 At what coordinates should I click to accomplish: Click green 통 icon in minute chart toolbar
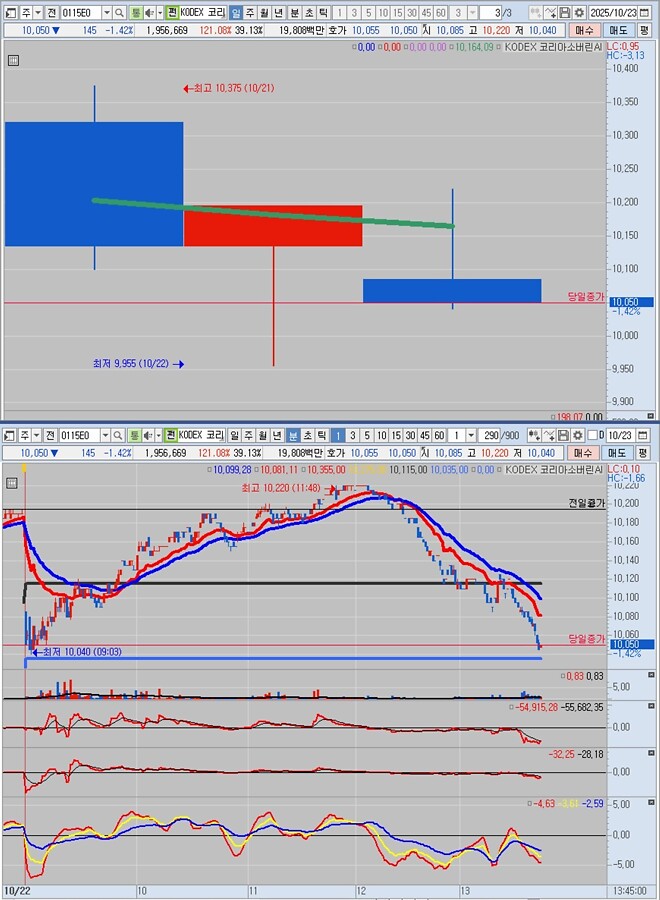(134, 435)
